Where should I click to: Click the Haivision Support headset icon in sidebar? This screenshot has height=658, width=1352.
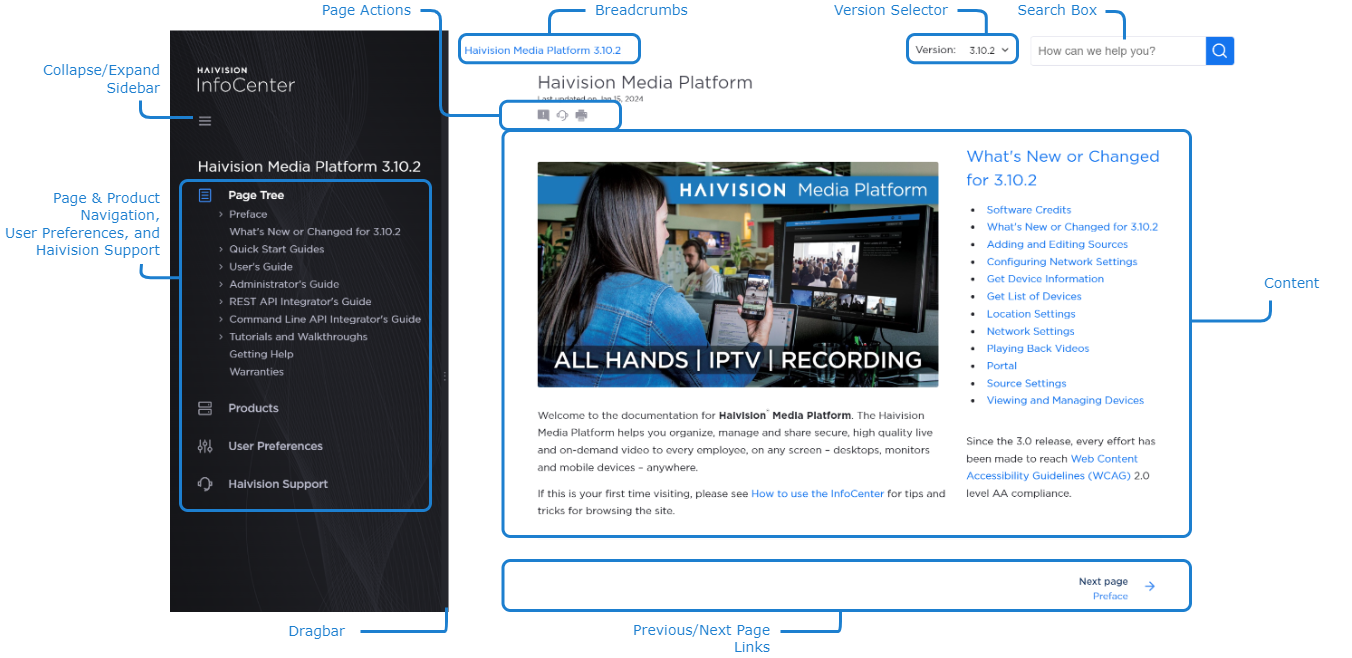point(205,484)
